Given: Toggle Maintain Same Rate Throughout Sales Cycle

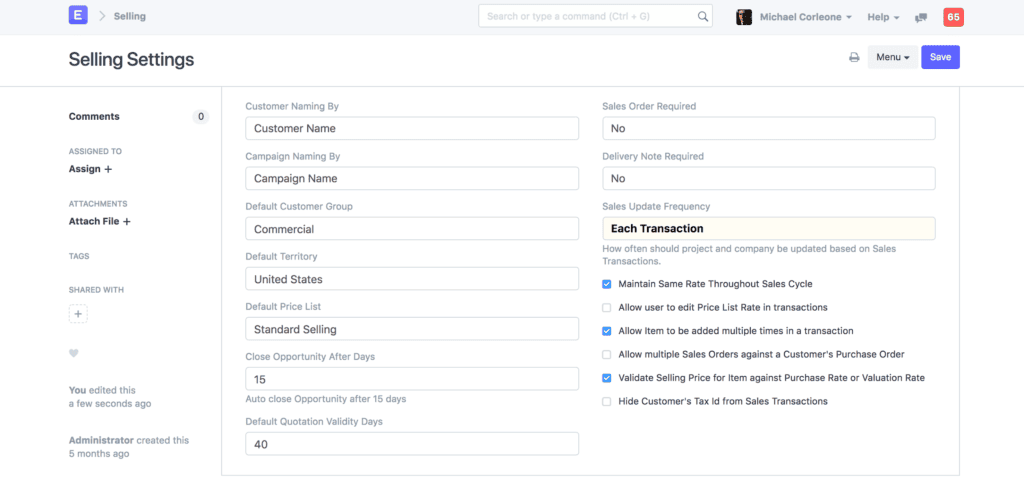Looking at the screenshot, I should (607, 284).
